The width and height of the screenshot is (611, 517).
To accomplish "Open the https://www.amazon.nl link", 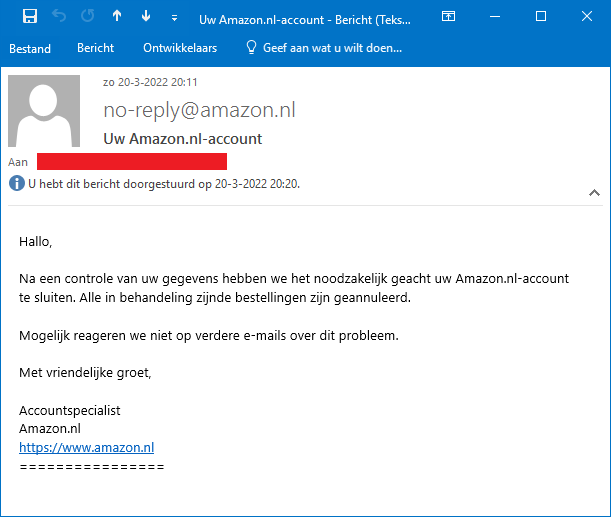I will (x=86, y=448).
